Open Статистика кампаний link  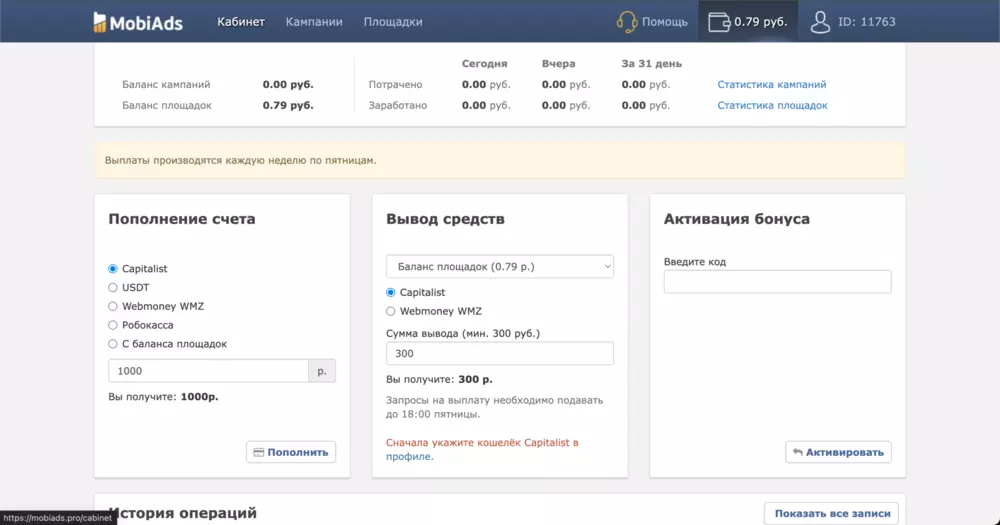click(x=772, y=84)
